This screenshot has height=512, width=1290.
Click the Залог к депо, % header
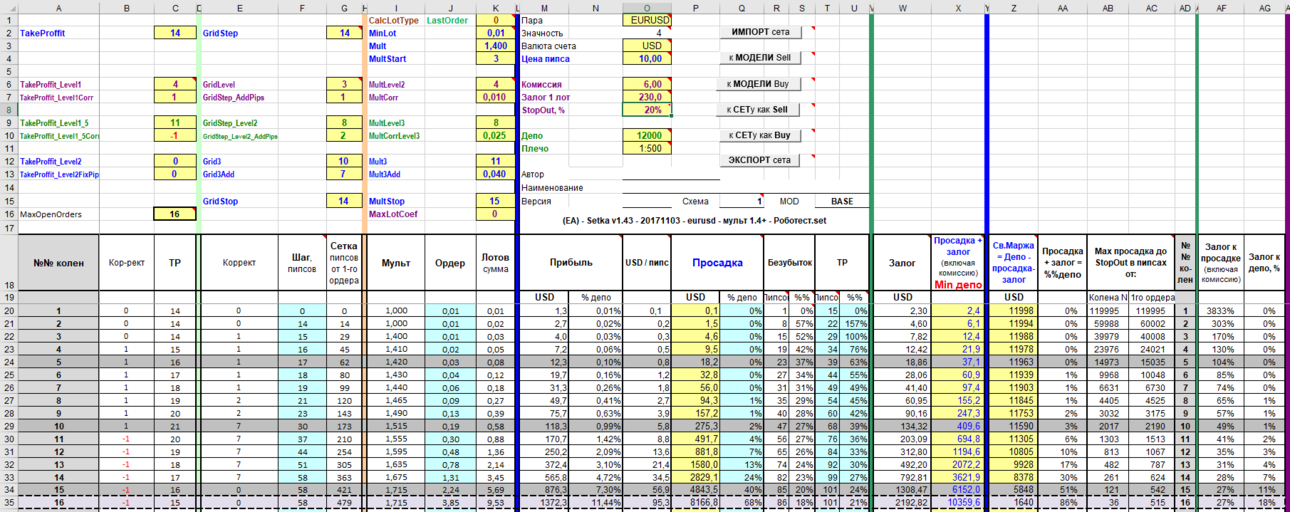1265,263
